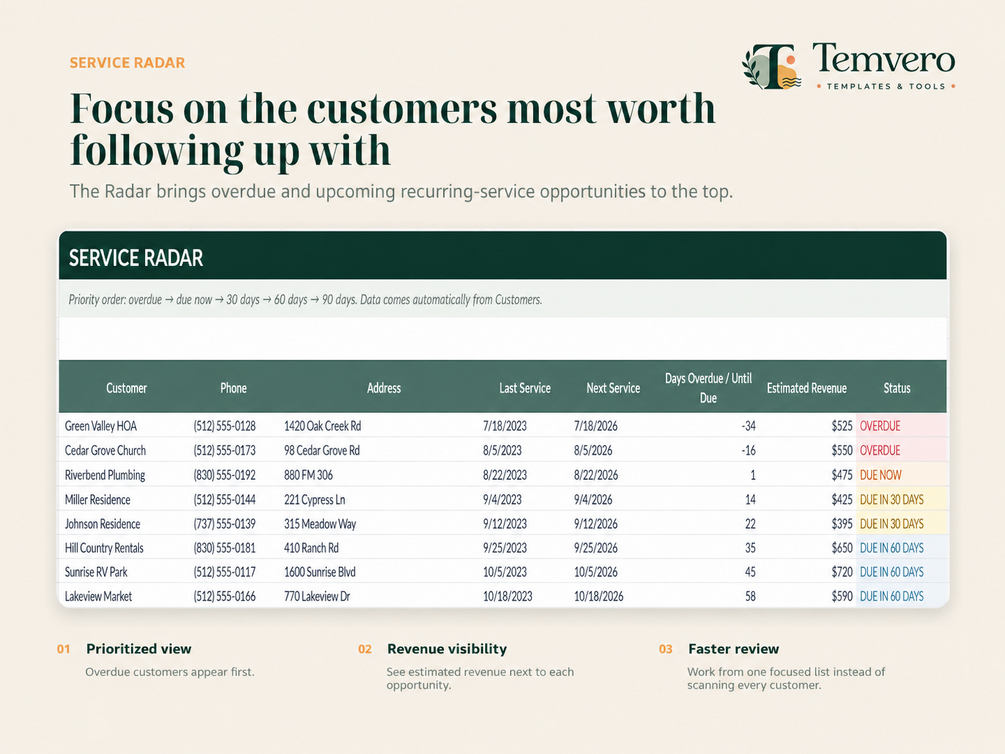Click the OVERDUE status for Cedar Grove Church
1005x754 pixels.
point(880,450)
